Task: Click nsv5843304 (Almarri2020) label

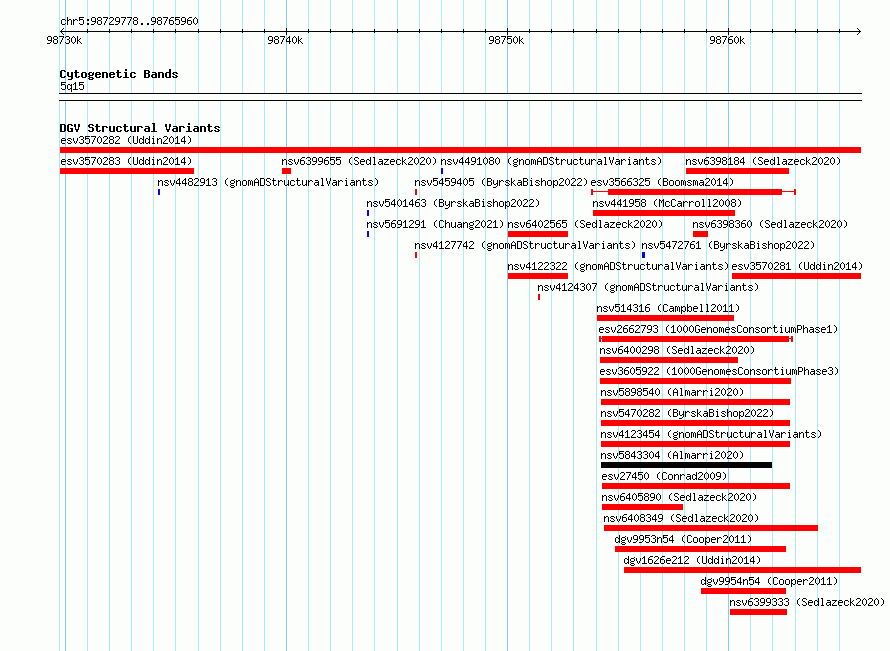Action: (671, 455)
